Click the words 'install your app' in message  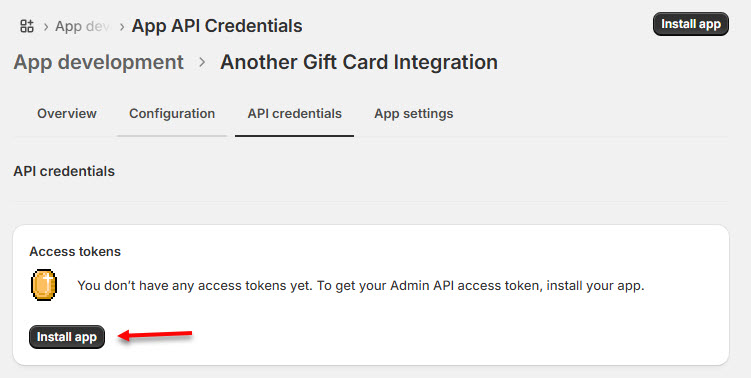[x=595, y=286]
